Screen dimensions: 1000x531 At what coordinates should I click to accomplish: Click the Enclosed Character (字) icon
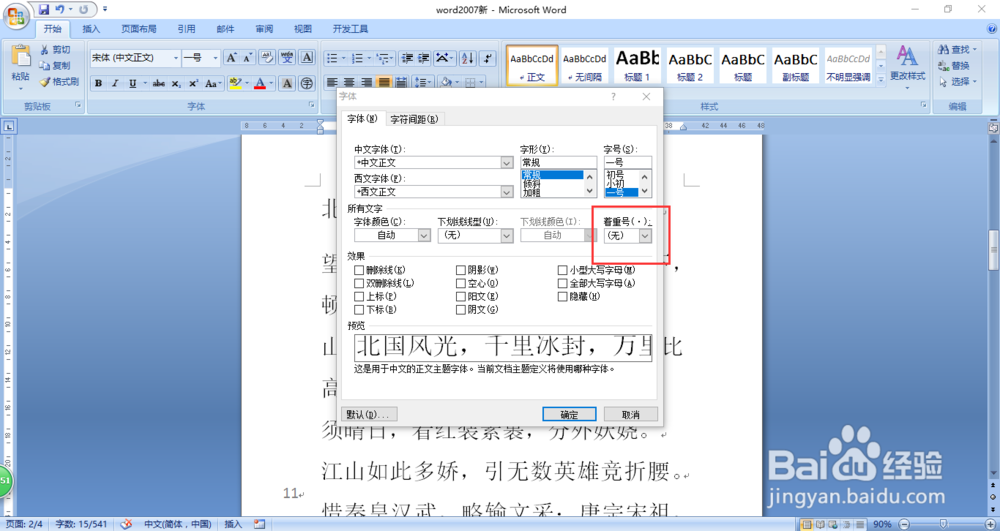click(x=307, y=84)
